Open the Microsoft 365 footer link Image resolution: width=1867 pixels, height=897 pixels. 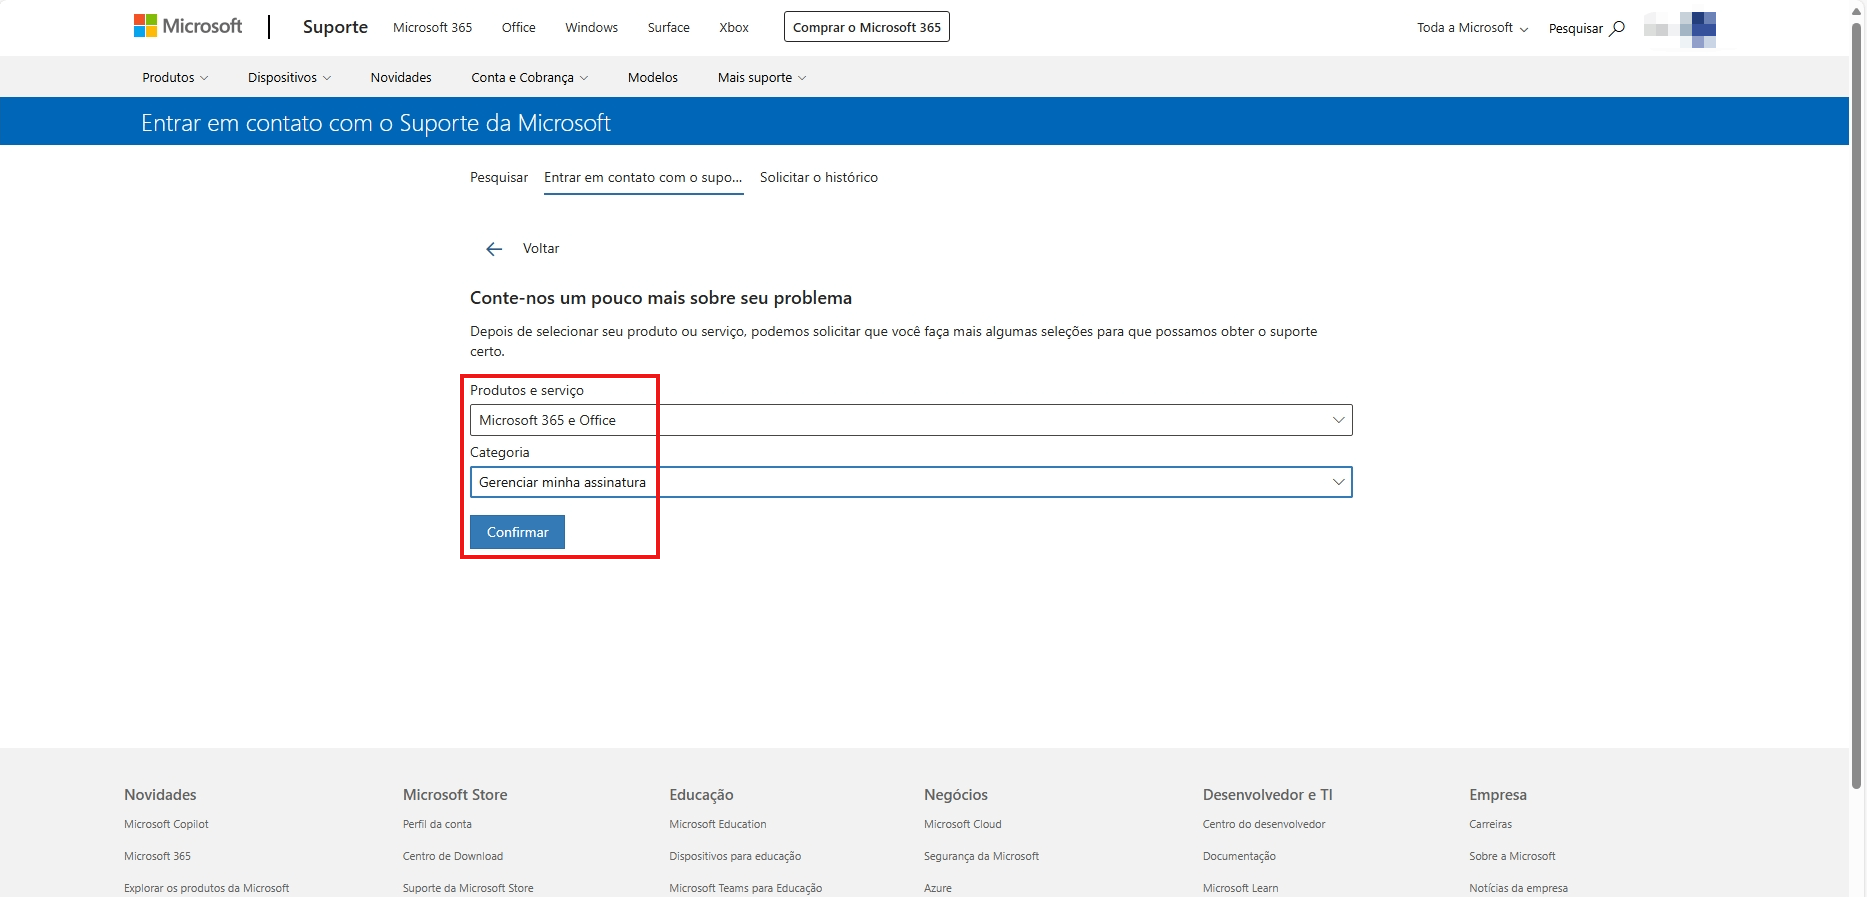(157, 856)
